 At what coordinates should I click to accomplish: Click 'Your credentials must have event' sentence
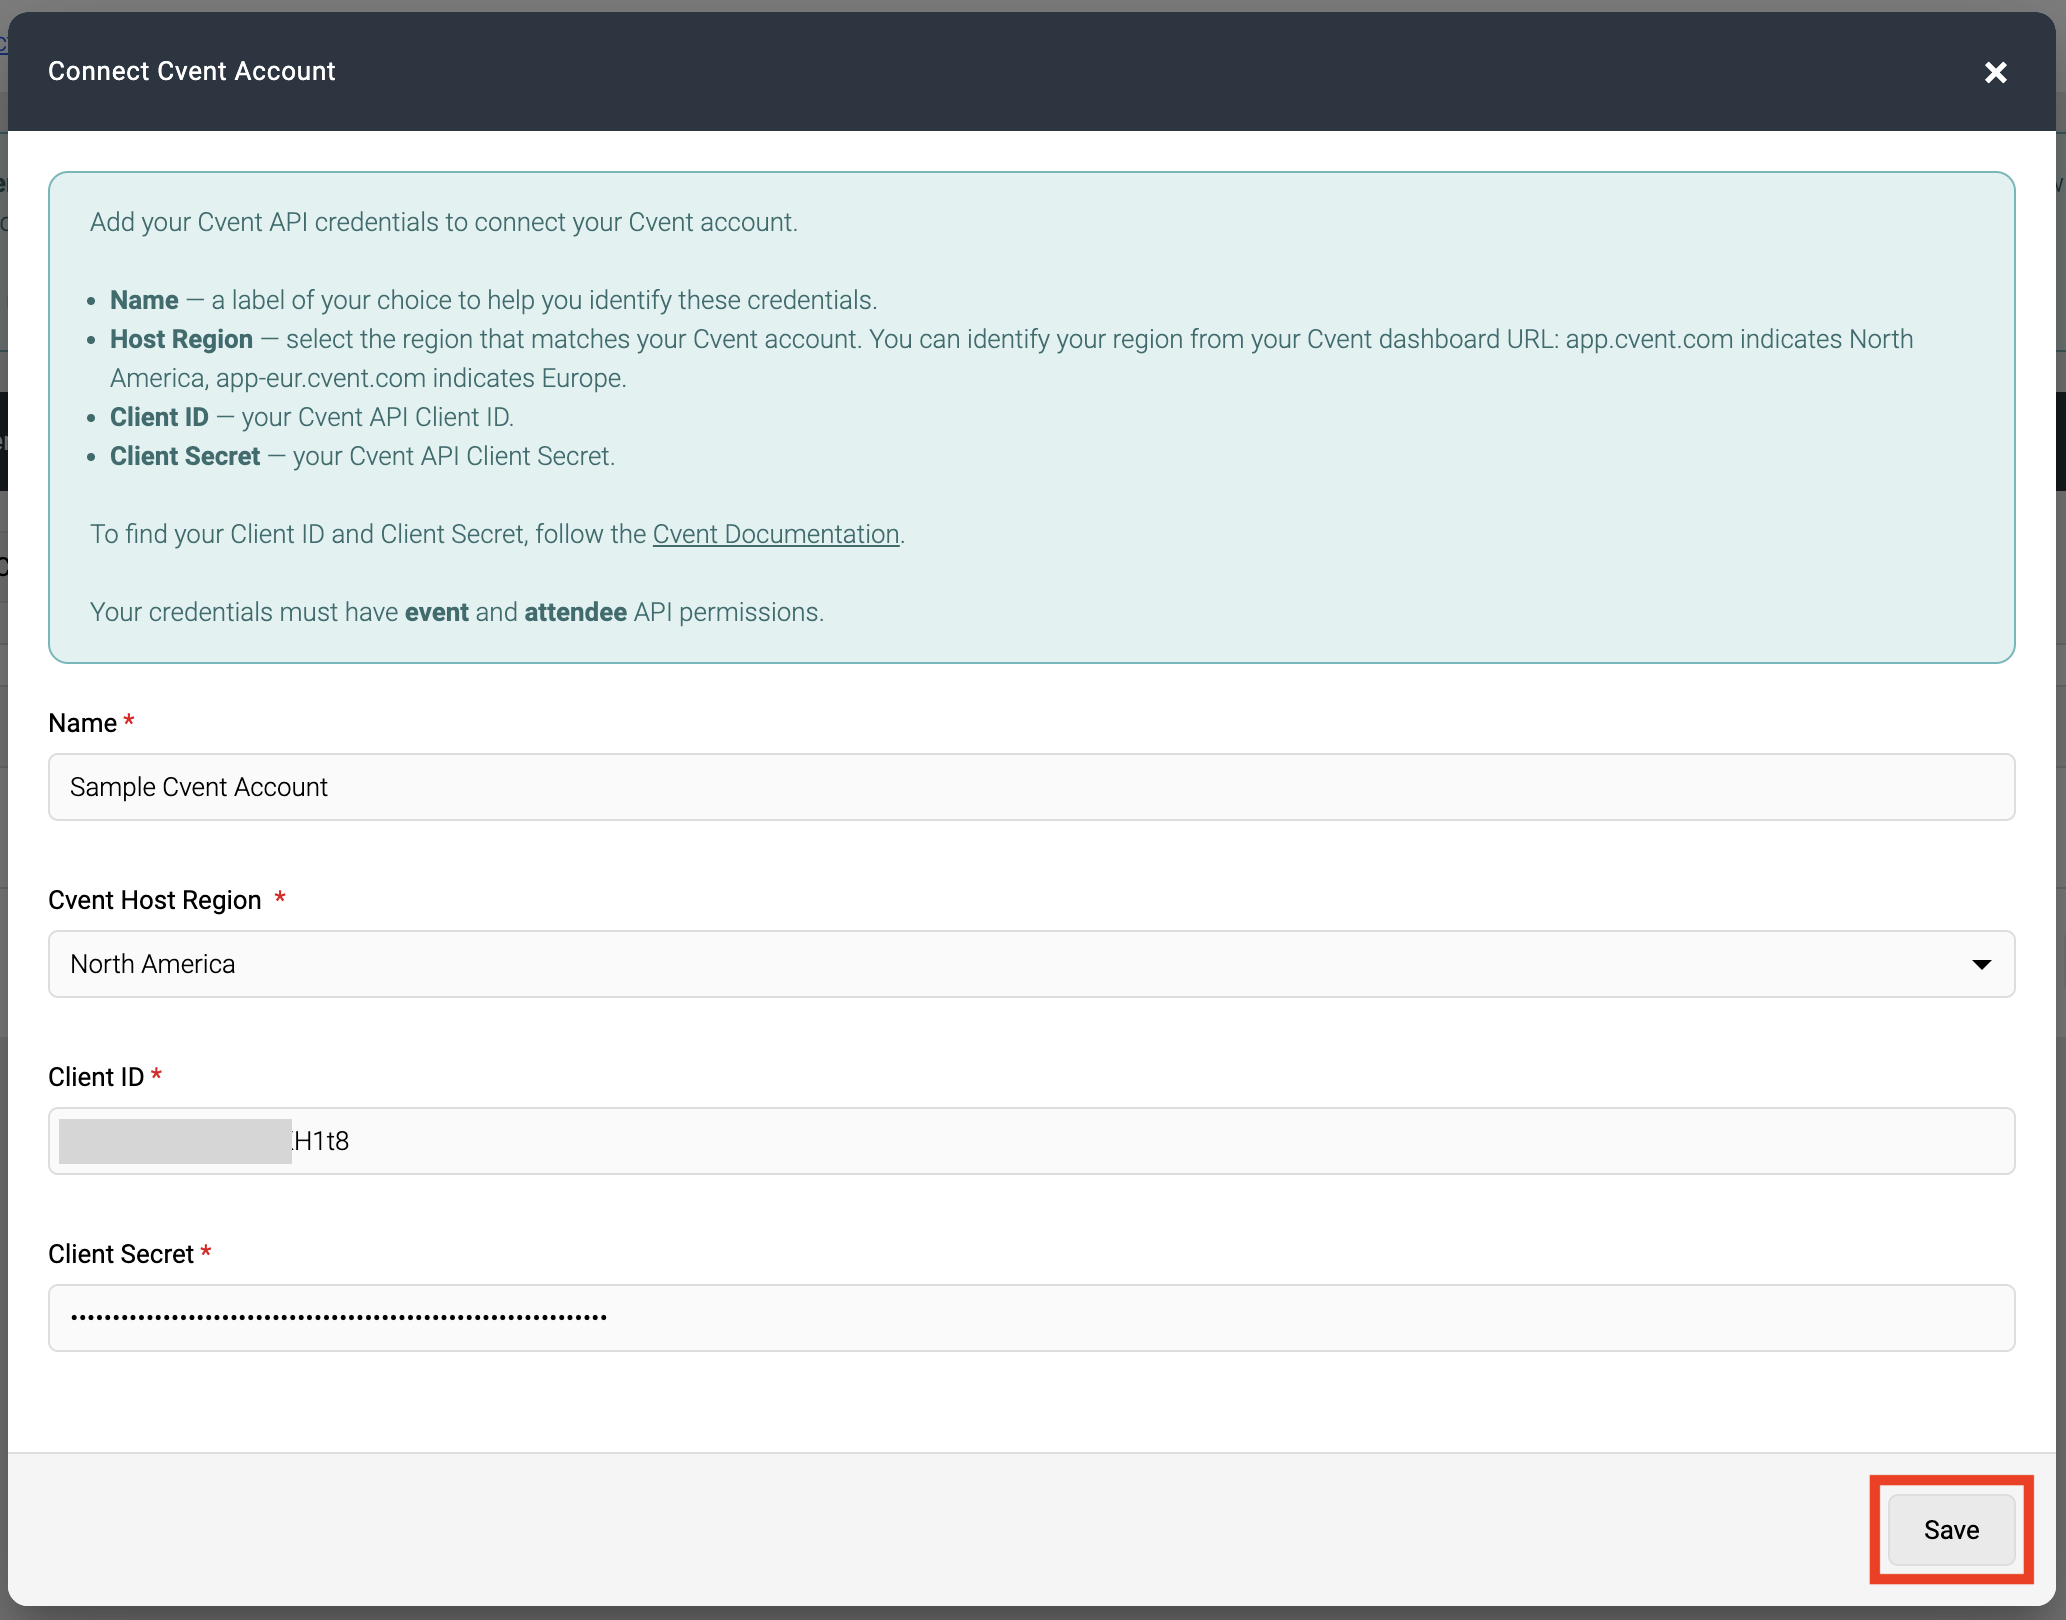tap(457, 612)
